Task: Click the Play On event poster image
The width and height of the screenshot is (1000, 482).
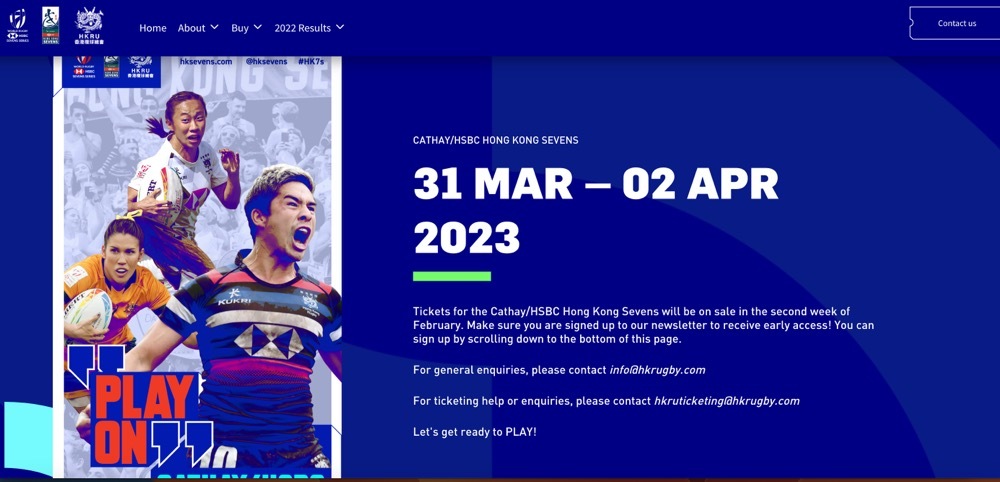Action: point(198,267)
